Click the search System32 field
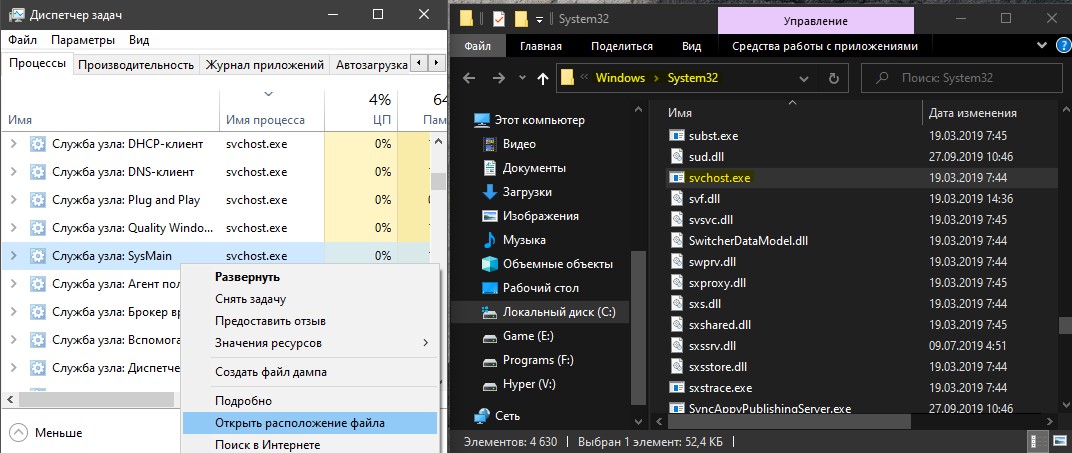This screenshot has height=453, width=1072. point(963,78)
